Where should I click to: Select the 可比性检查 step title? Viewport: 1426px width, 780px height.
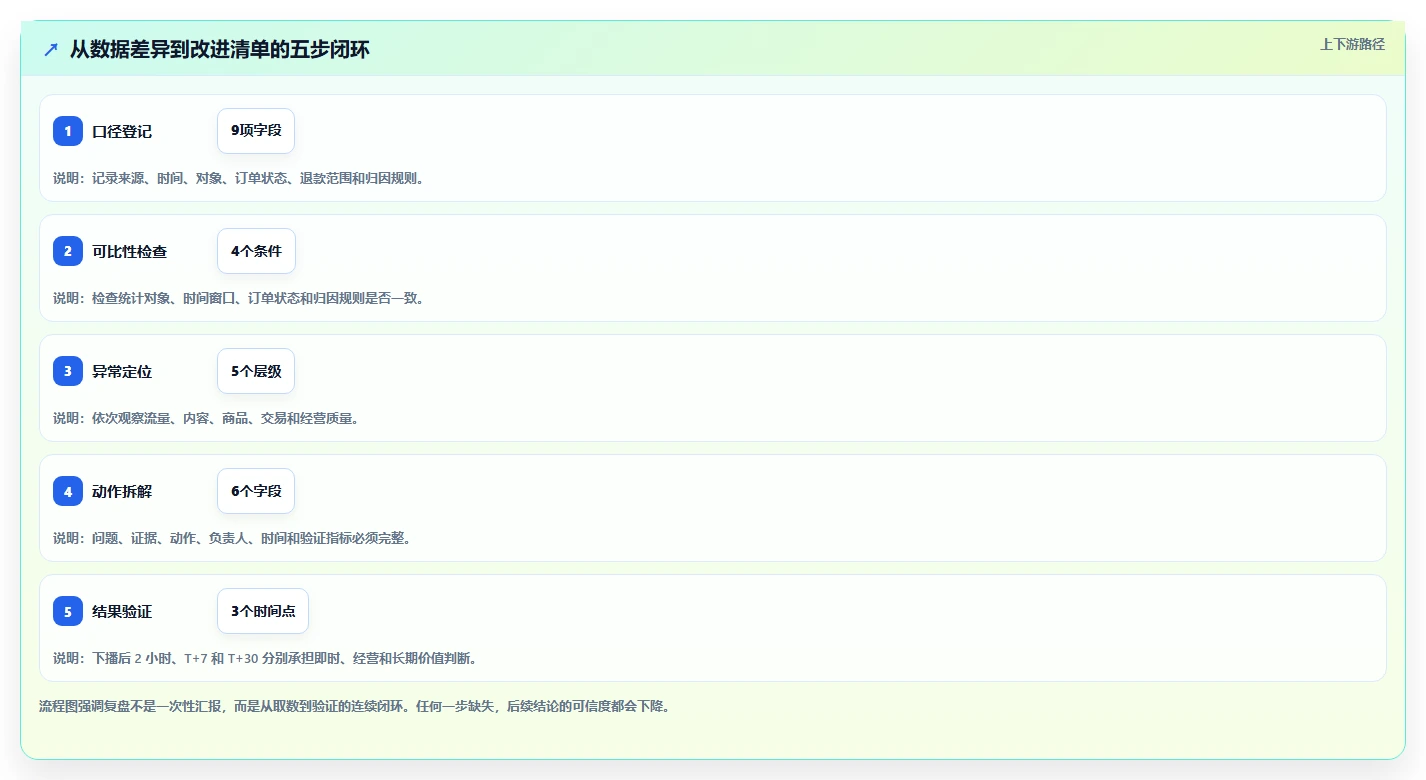130,251
